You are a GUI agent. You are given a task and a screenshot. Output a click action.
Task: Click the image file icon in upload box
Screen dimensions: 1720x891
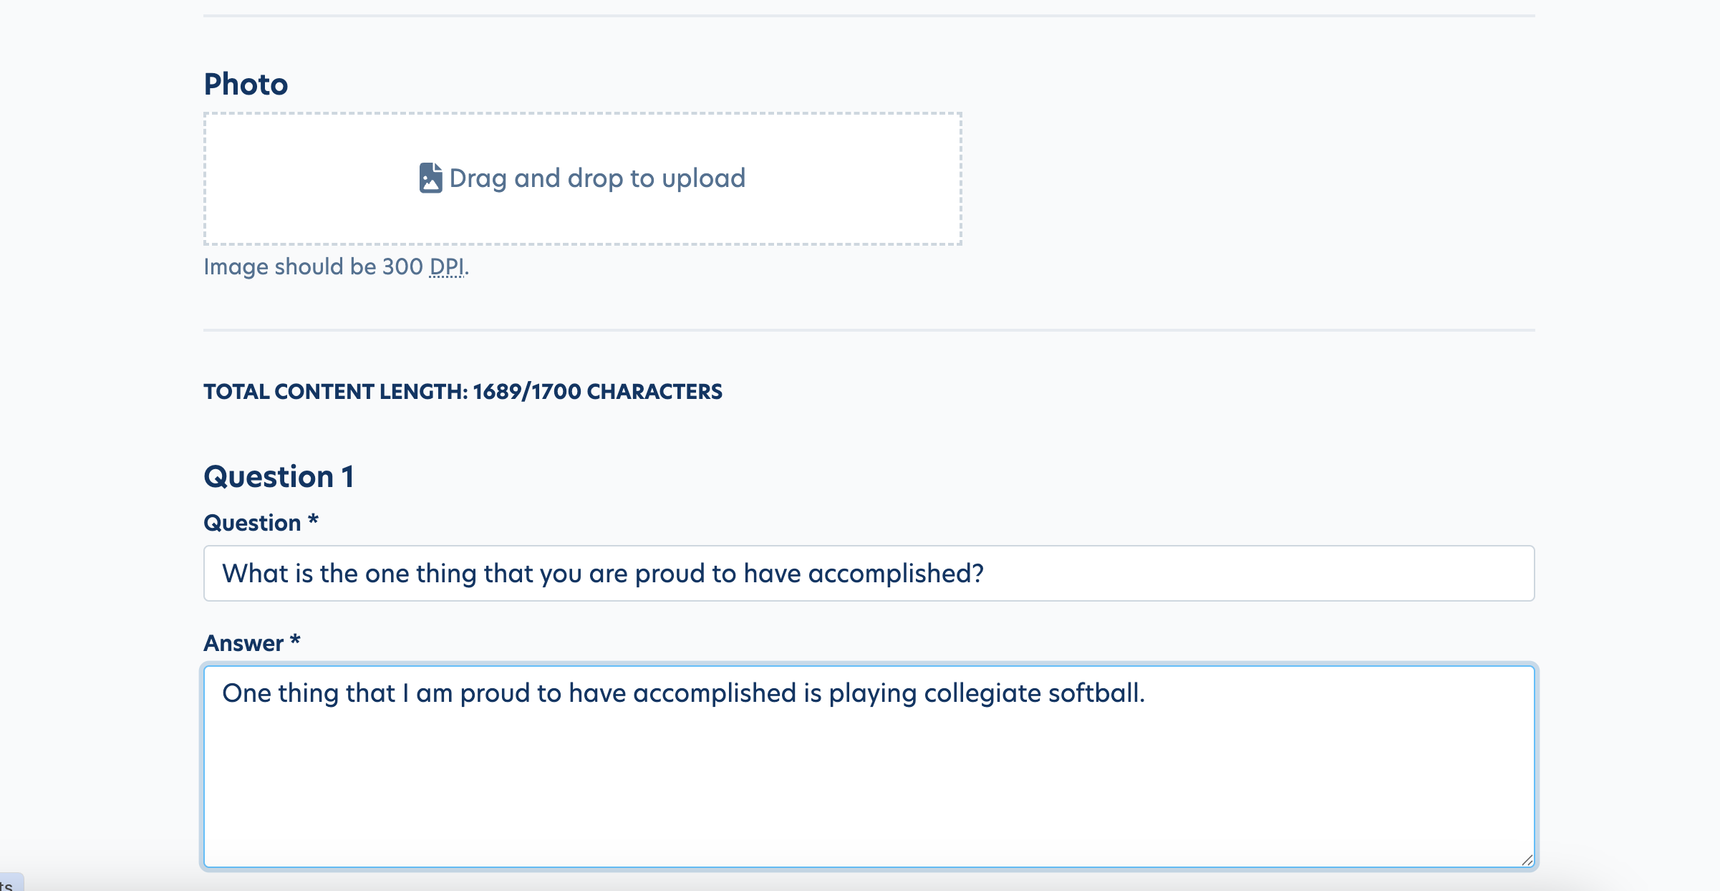point(430,178)
